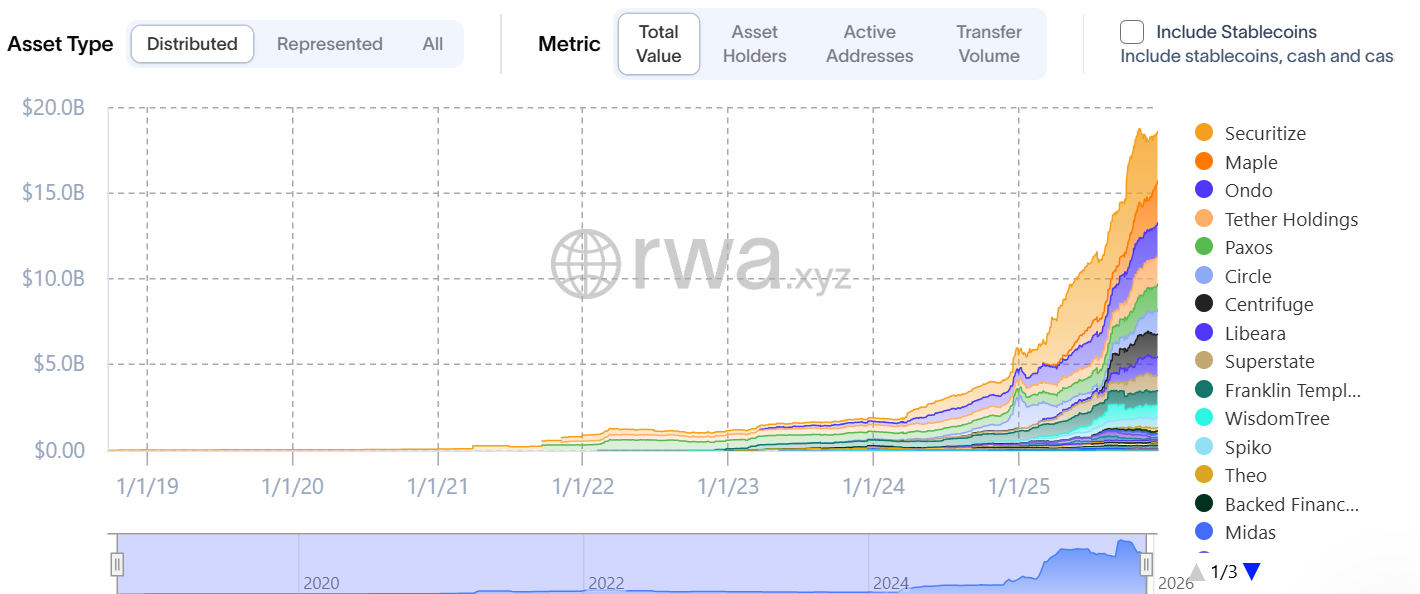Screen dimensions: 1420x594
Task: Select All asset types
Action: [432, 44]
